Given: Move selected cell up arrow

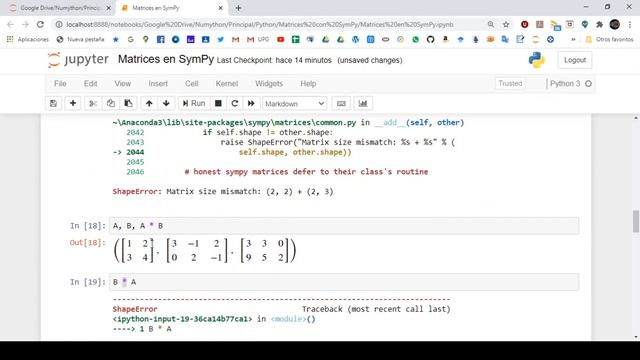Looking at the screenshot, I should [x=149, y=104].
